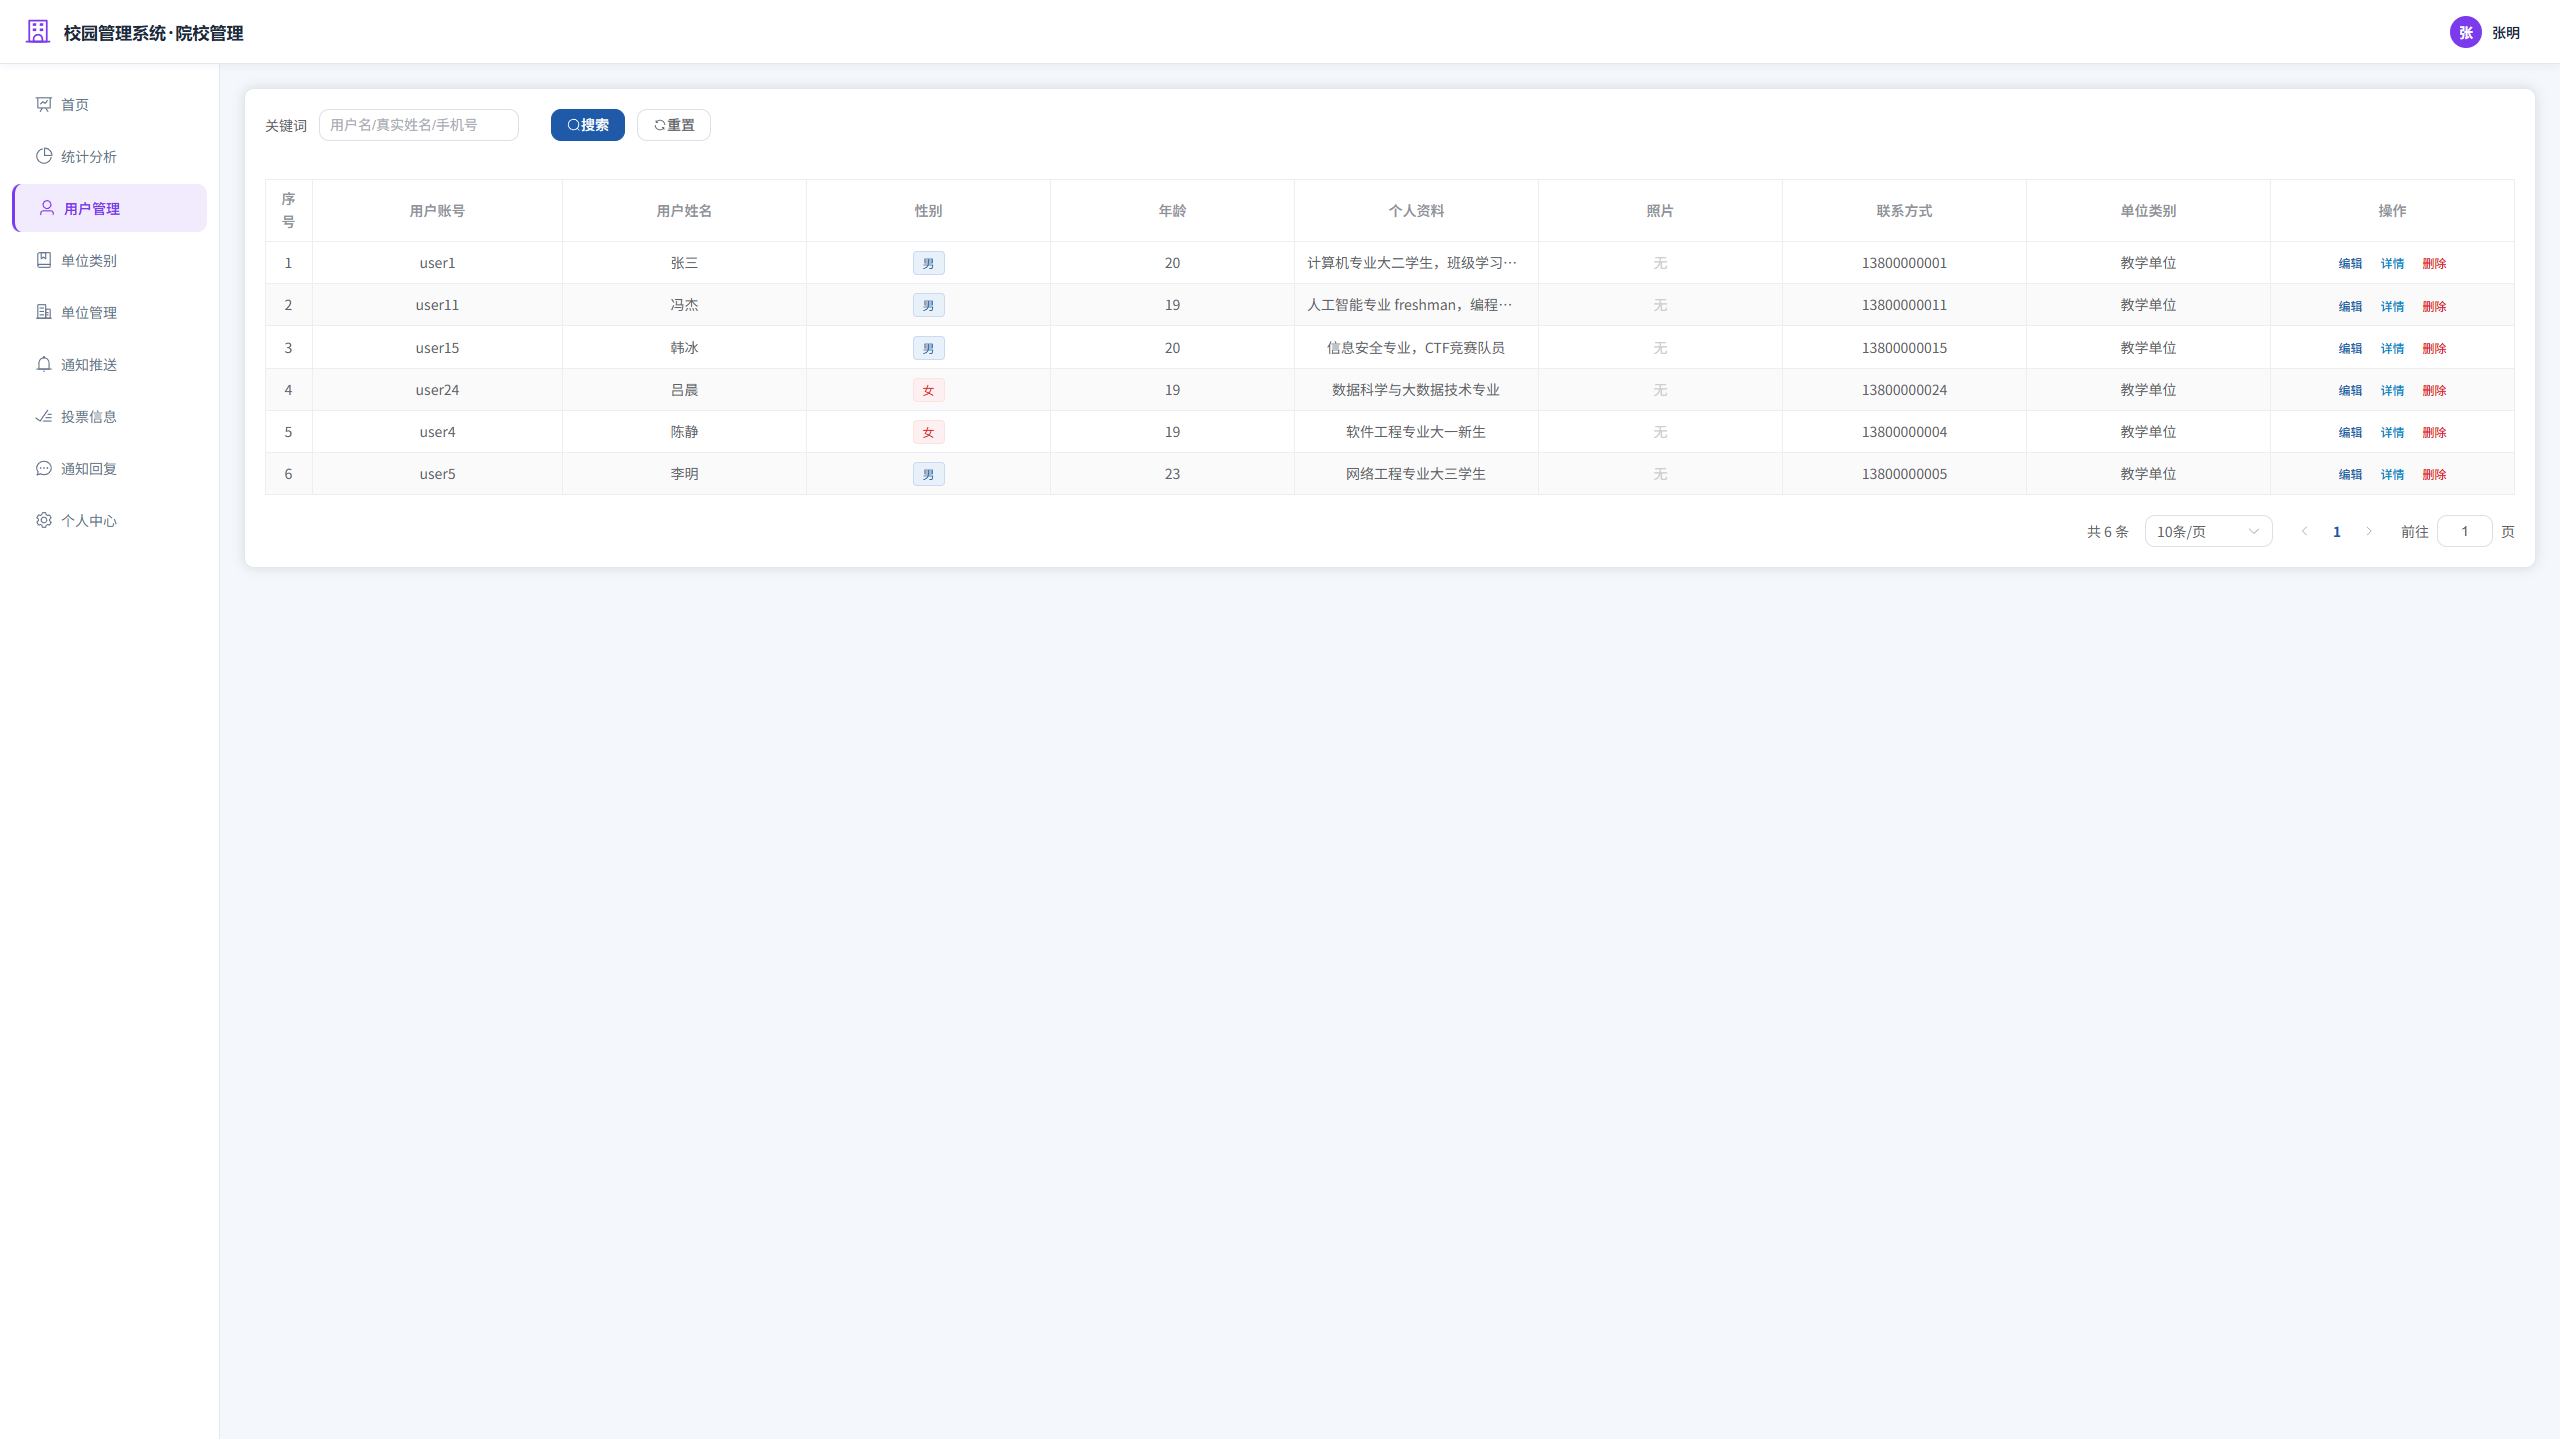
Task: Click the blue 搜索 button
Action: pos(588,125)
